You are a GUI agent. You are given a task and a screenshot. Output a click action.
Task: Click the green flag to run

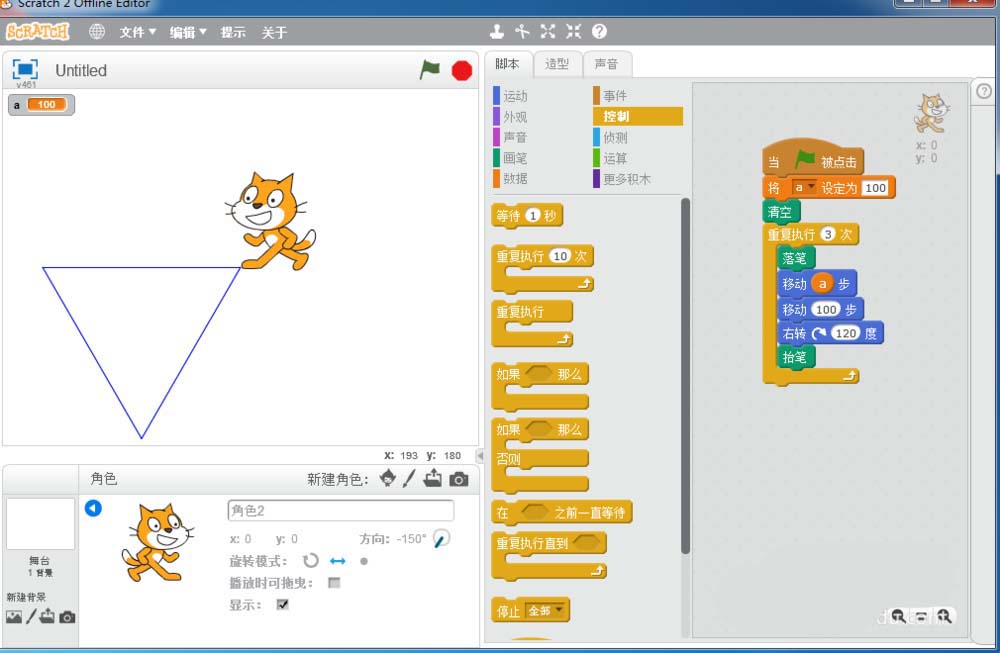point(430,69)
